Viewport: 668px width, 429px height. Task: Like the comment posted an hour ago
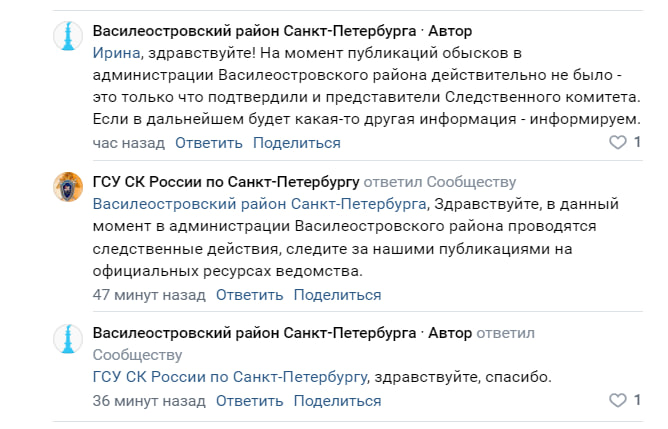click(x=618, y=143)
